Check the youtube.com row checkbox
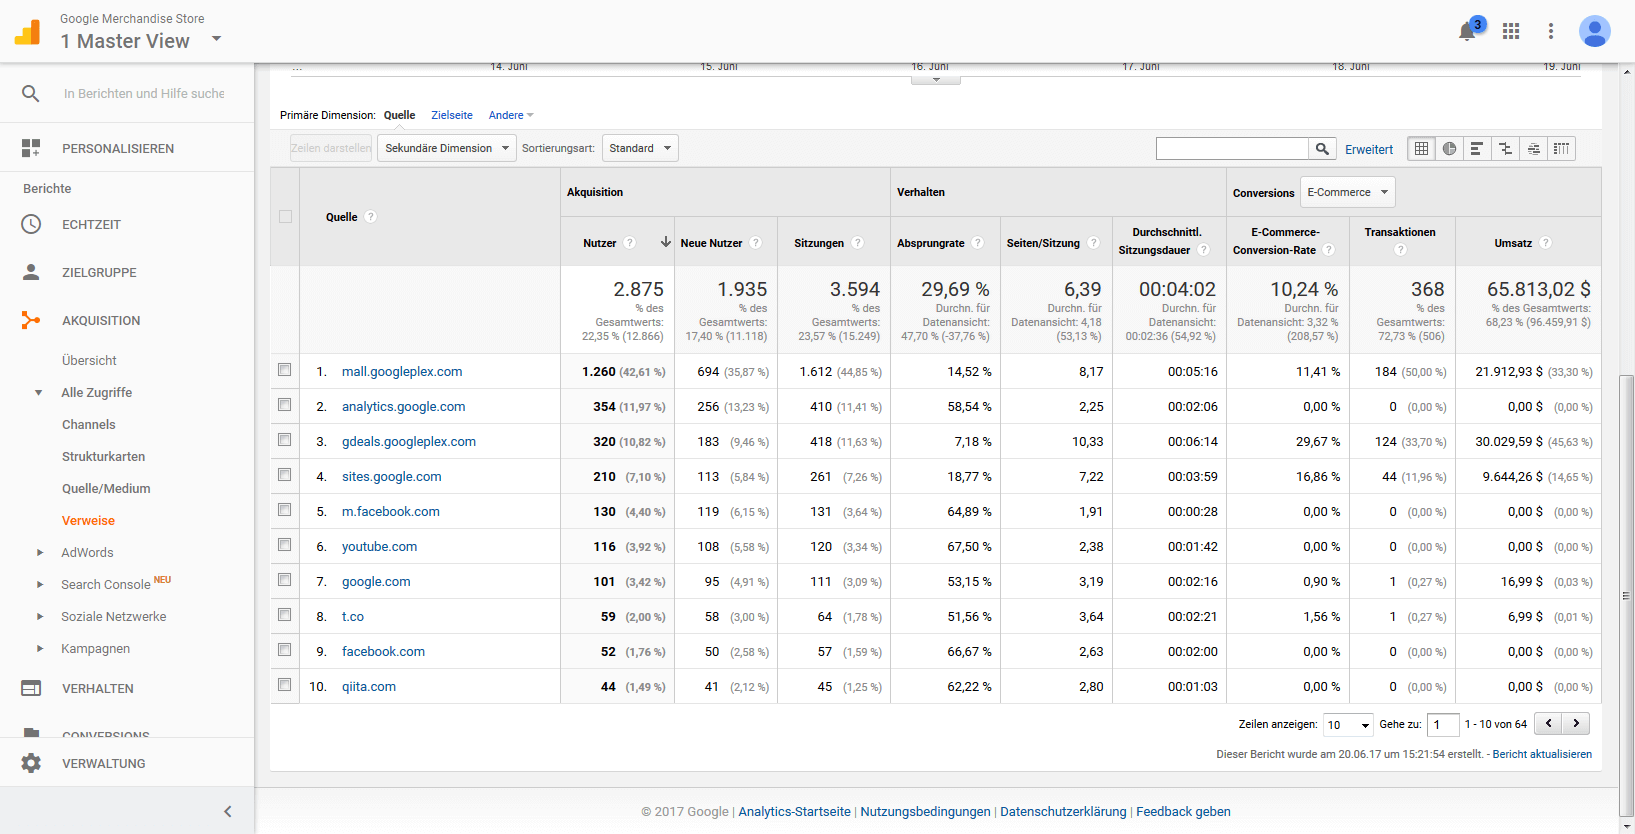1635x834 pixels. coord(285,545)
